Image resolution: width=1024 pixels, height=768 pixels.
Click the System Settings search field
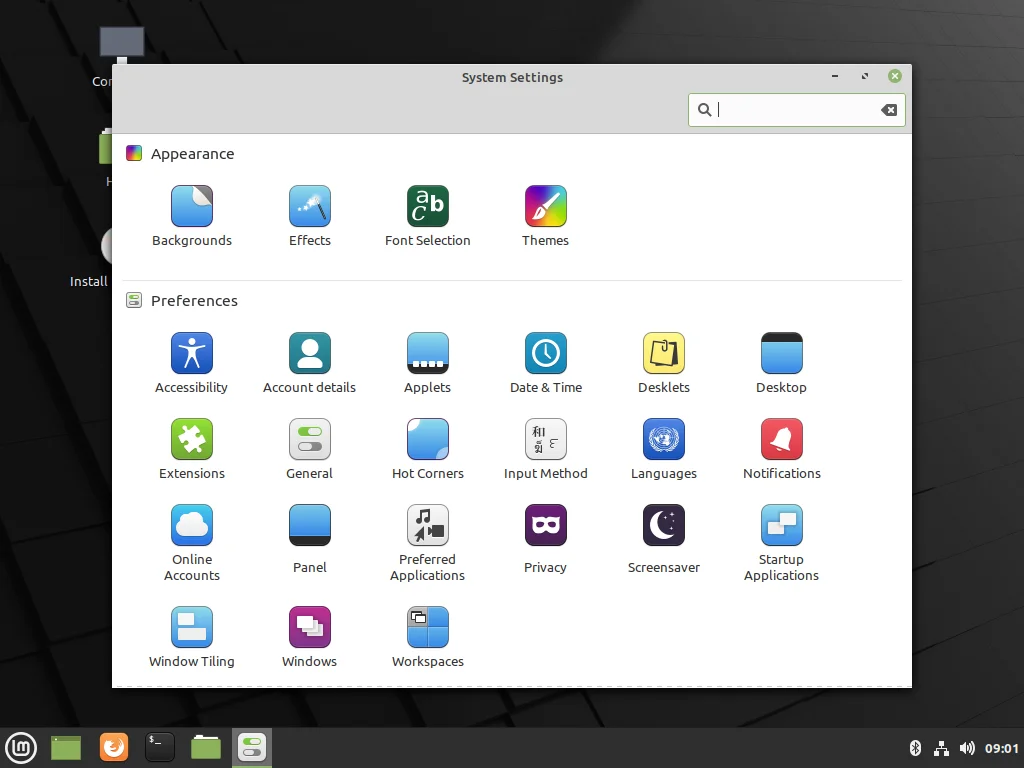coord(795,110)
